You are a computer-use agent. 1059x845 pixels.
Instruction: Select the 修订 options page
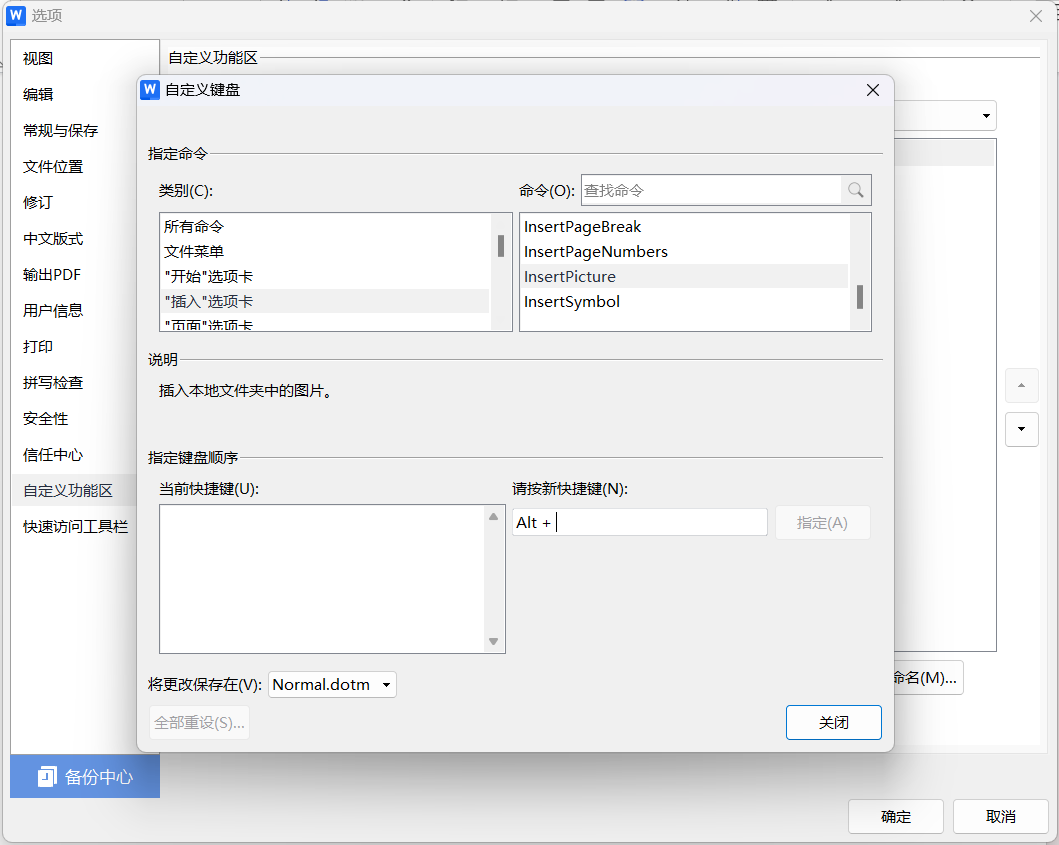[x=38, y=203]
